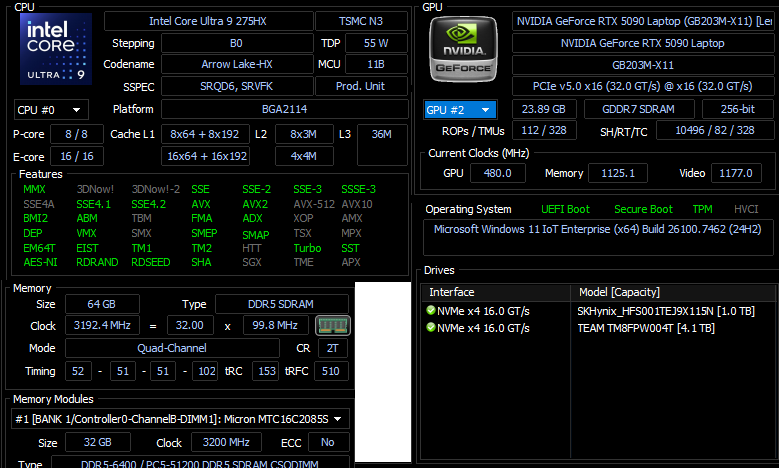This screenshot has height=468, width=779.
Task: Click the Windows 11 IoT Enterprise OS text
Action: coord(597,229)
